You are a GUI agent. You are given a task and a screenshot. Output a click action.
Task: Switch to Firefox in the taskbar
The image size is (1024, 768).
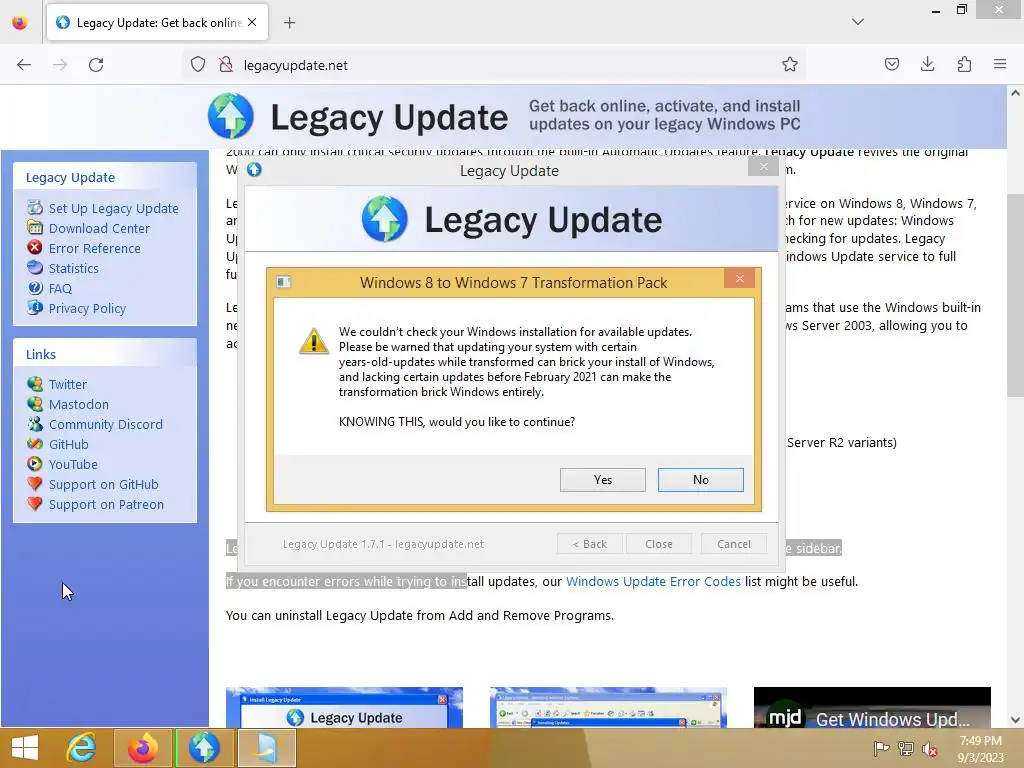(143, 748)
